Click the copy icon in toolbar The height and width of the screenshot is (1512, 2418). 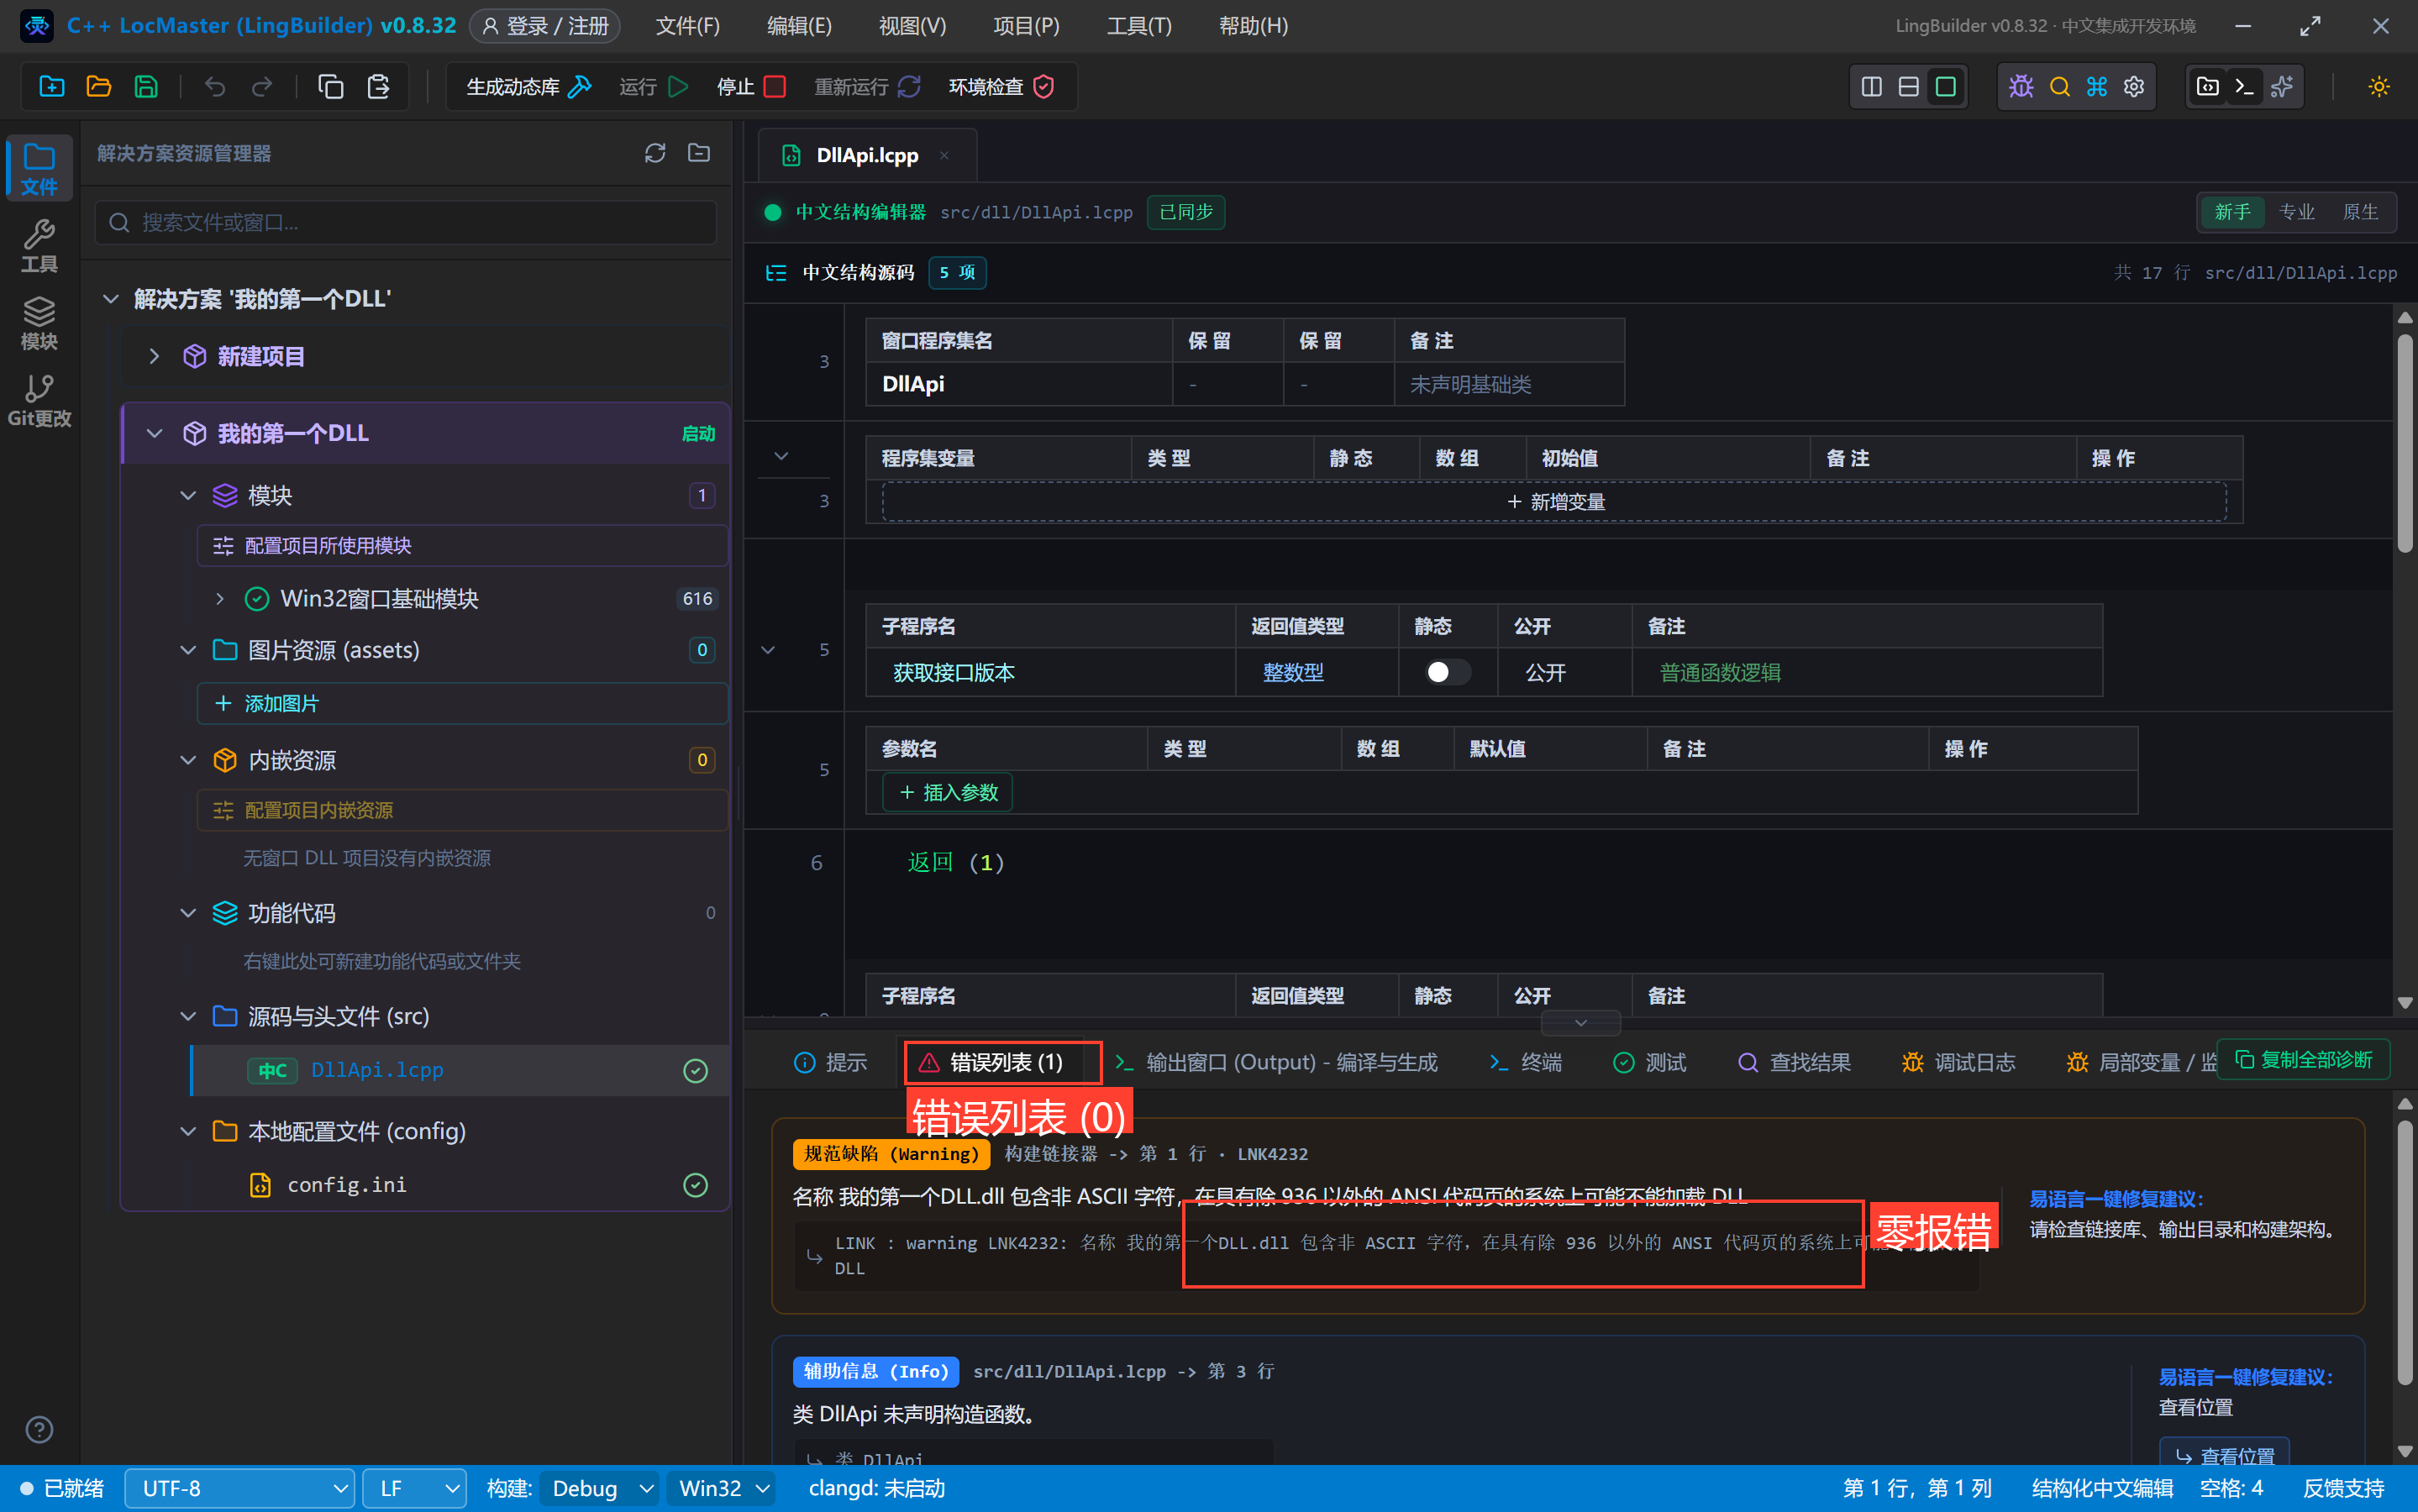(330, 87)
